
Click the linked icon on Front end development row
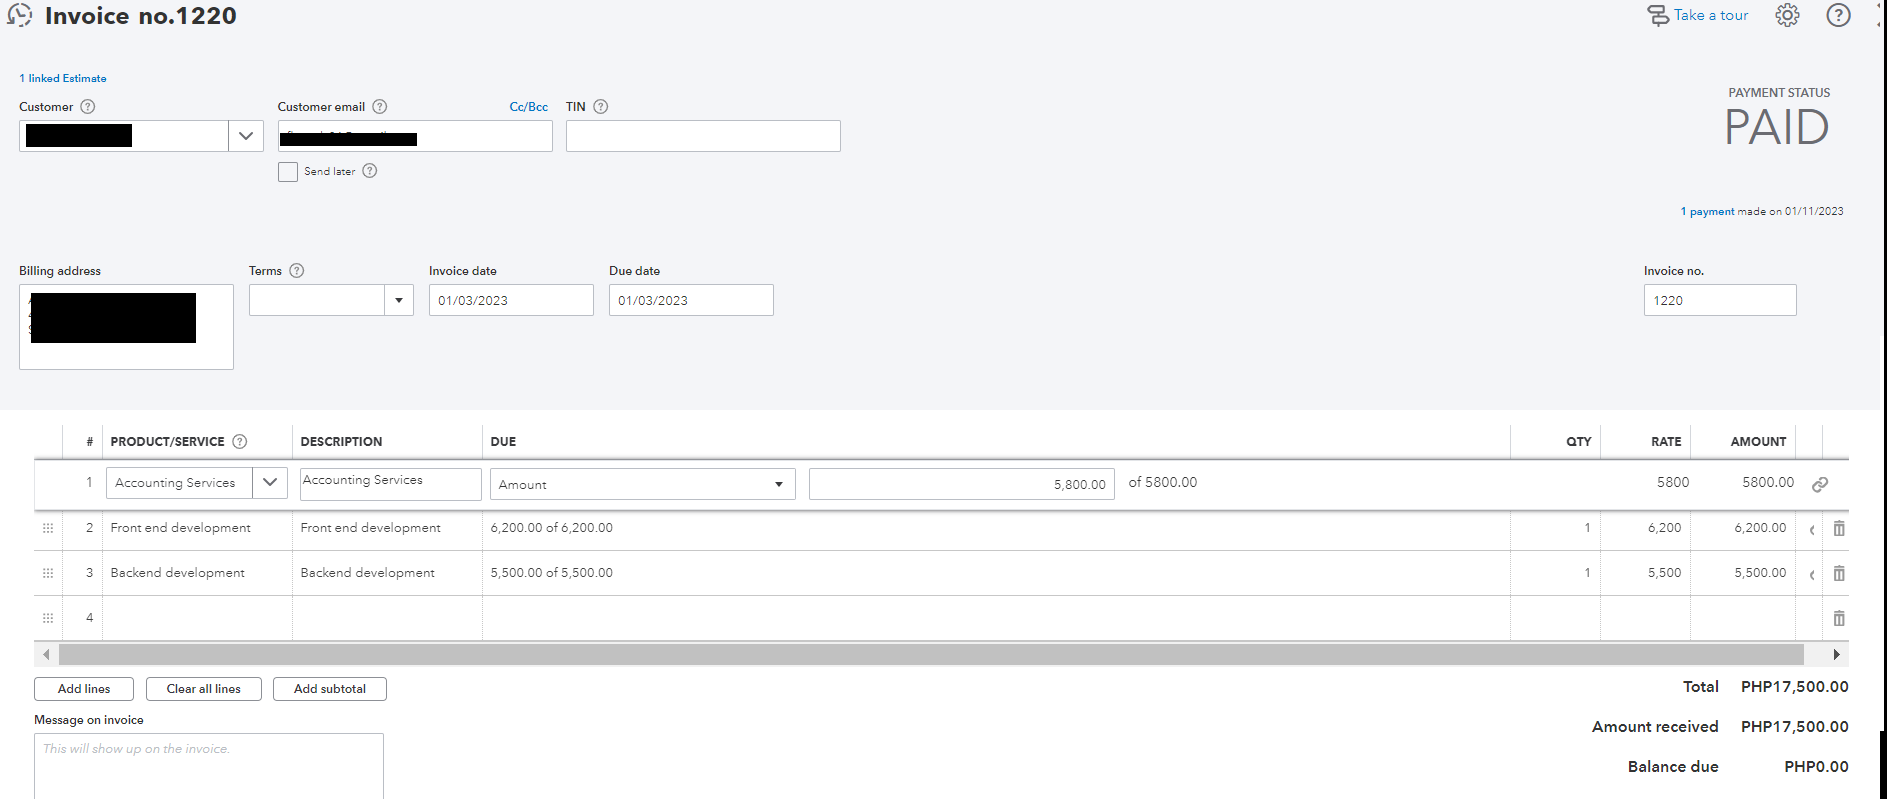[1812, 530]
